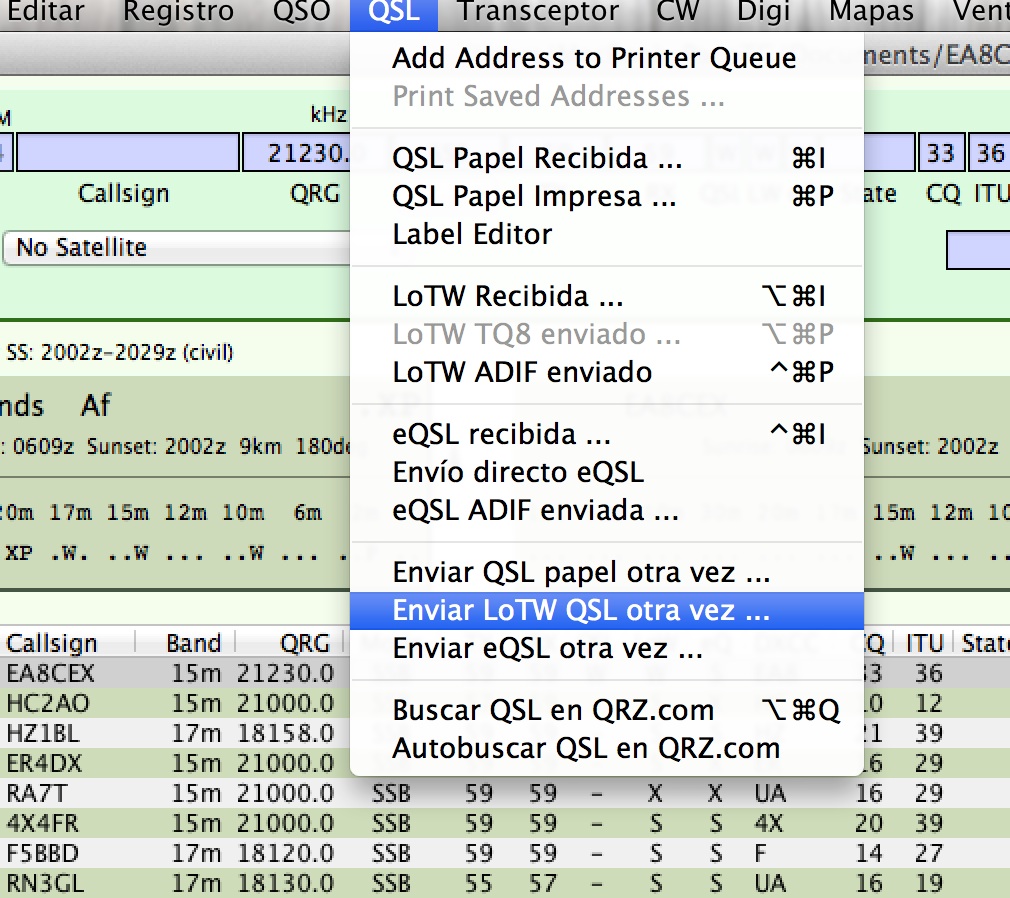This screenshot has height=898, width=1010.
Task: Click UA DXCC prefix in RA7T row
Action: (x=770, y=793)
